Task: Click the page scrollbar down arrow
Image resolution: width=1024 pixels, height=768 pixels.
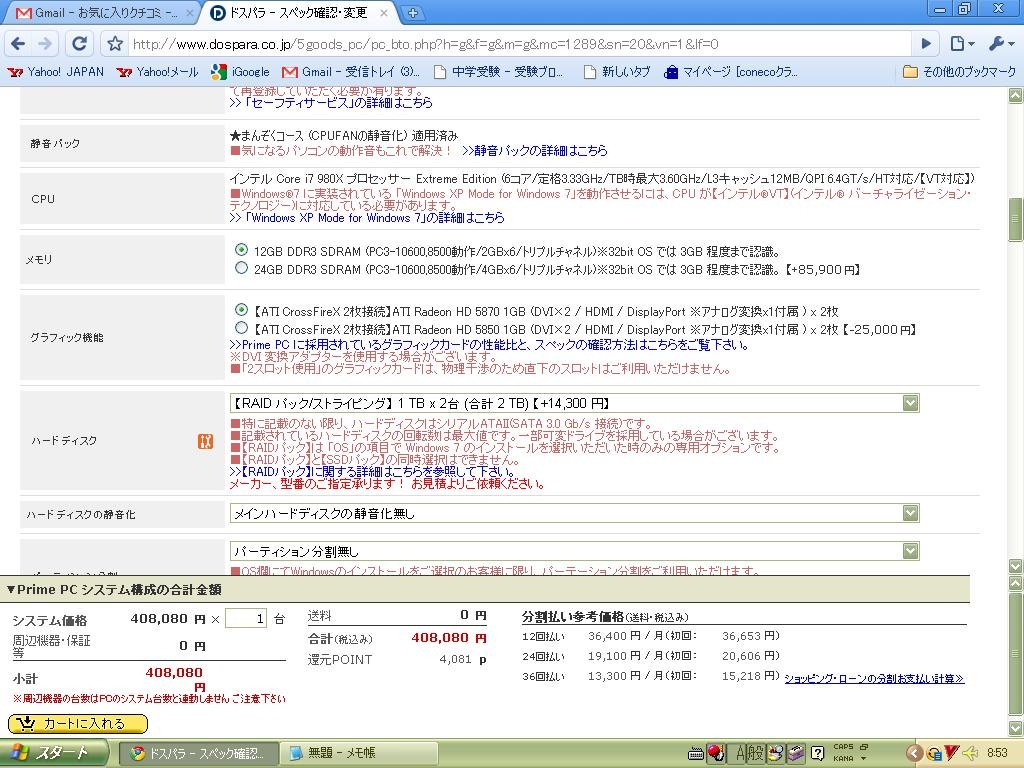Action: tap(1016, 566)
